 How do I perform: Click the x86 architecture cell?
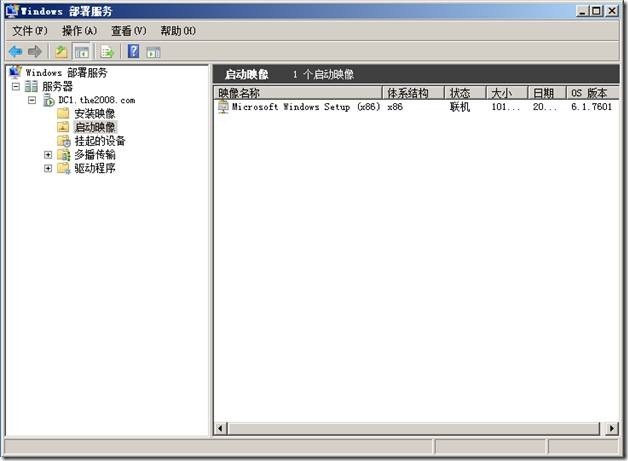[x=395, y=107]
